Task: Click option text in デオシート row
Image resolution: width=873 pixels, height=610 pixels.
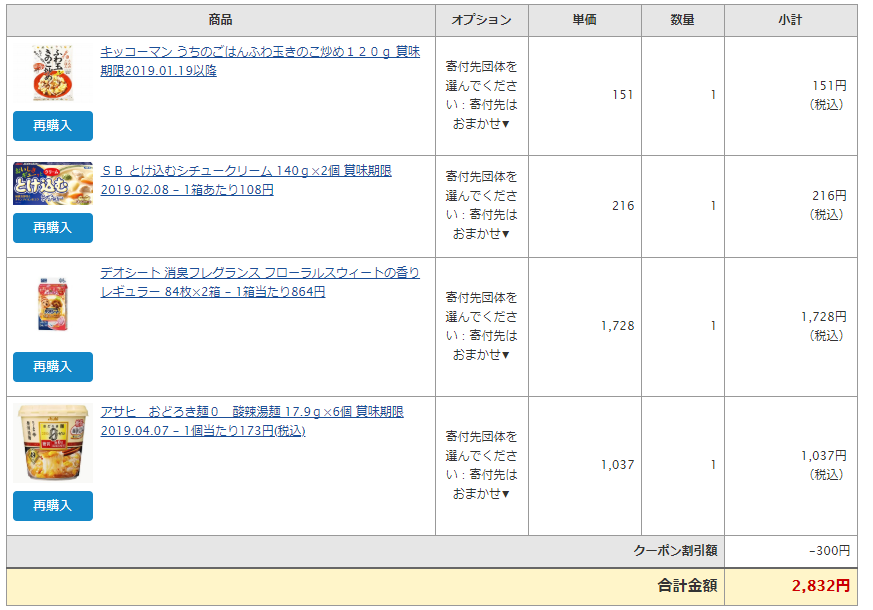Action: click(482, 326)
